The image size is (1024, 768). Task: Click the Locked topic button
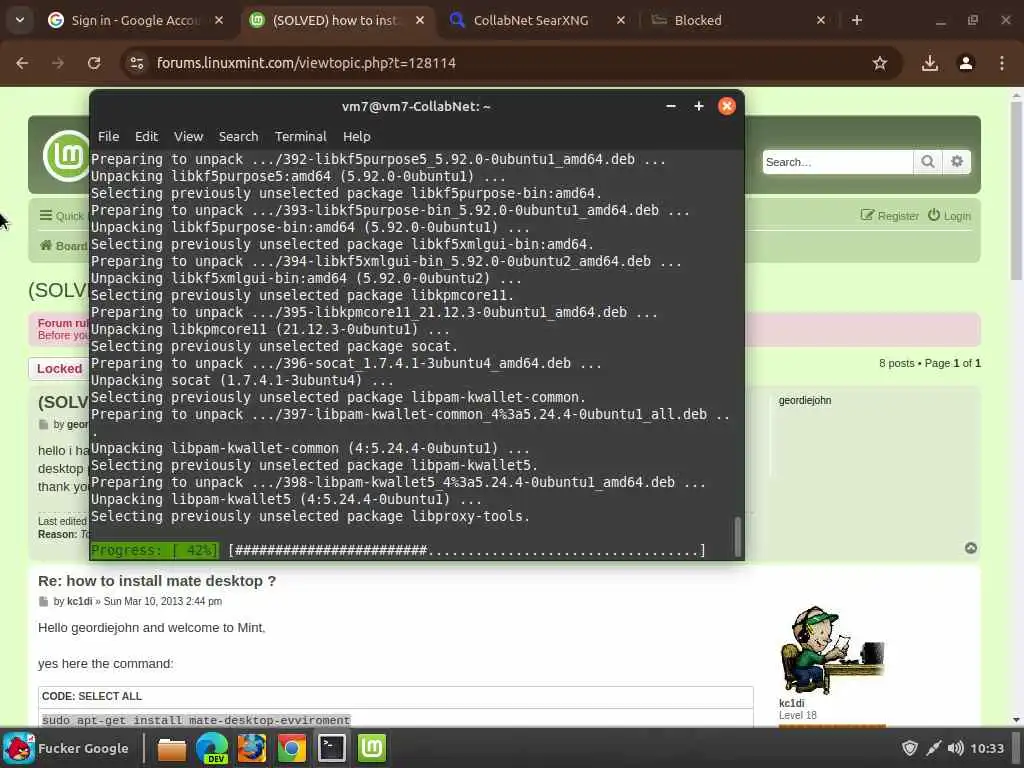point(59,368)
